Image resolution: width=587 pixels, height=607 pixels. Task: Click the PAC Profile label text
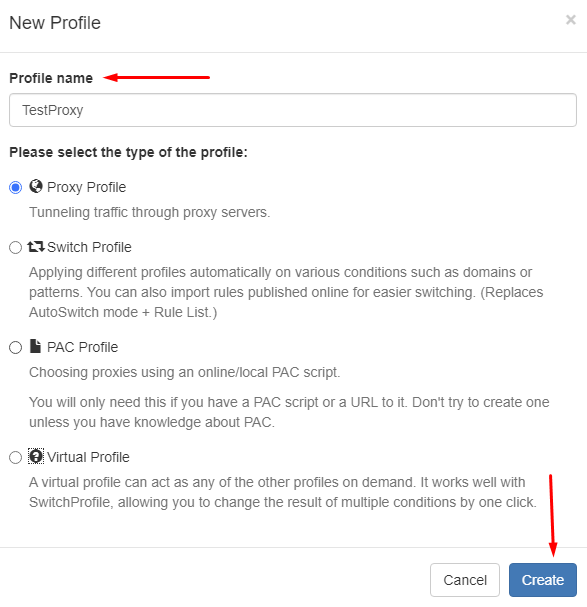point(82,347)
